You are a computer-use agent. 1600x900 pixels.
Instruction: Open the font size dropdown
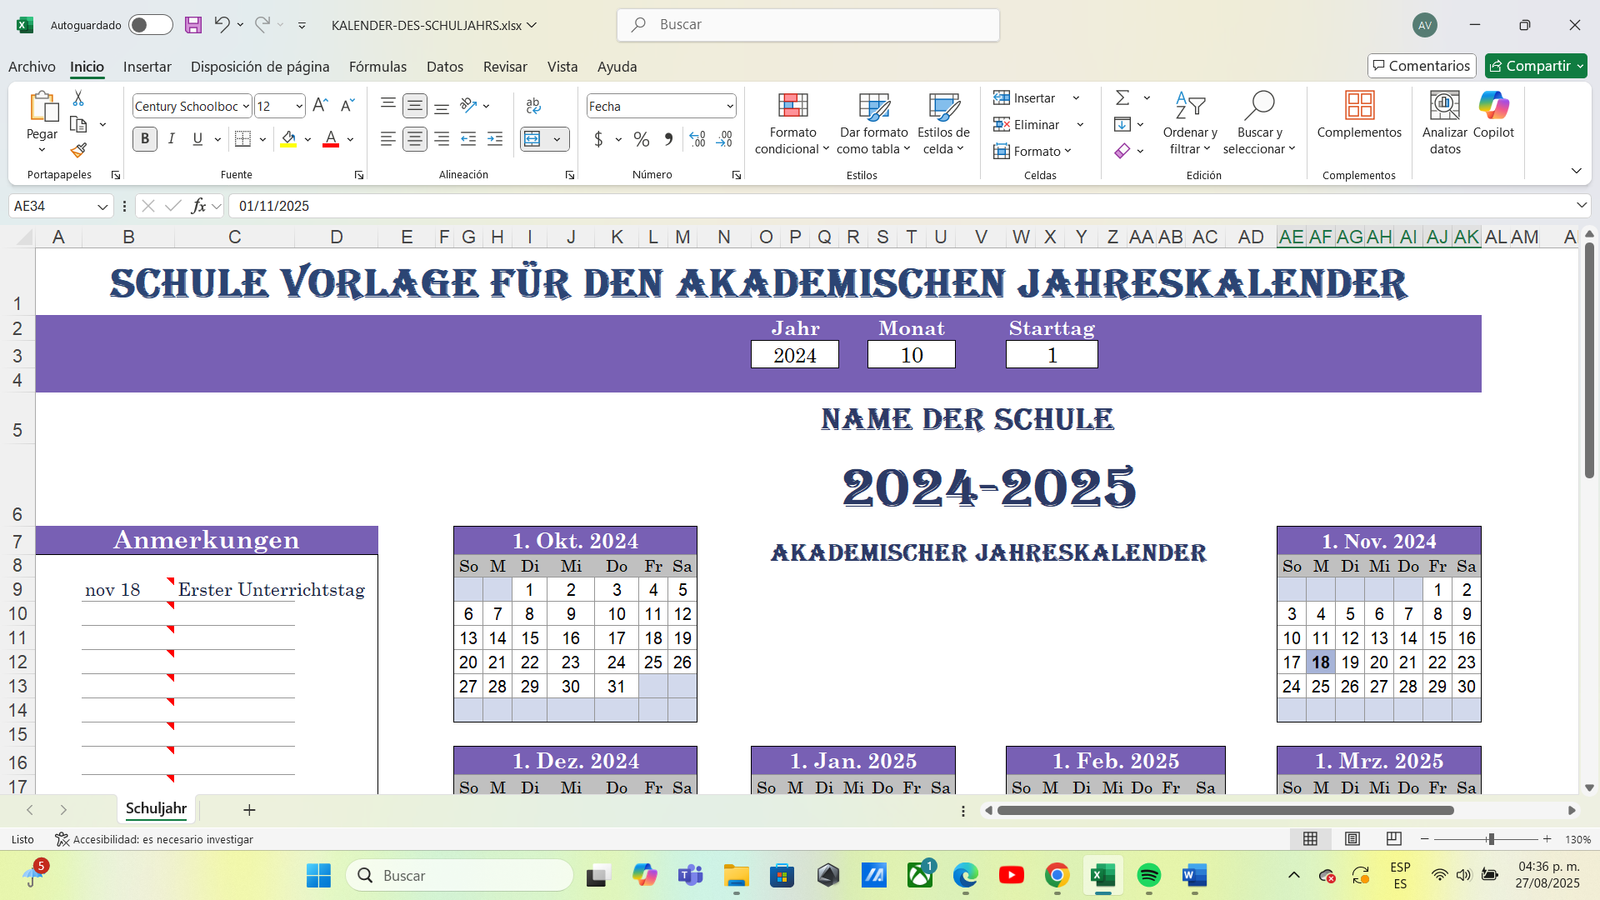click(x=299, y=106)
